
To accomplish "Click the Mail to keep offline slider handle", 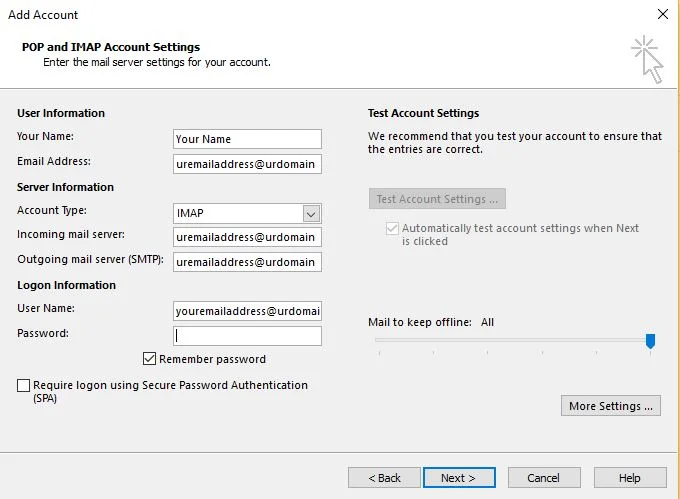I will tap(650, 341).
